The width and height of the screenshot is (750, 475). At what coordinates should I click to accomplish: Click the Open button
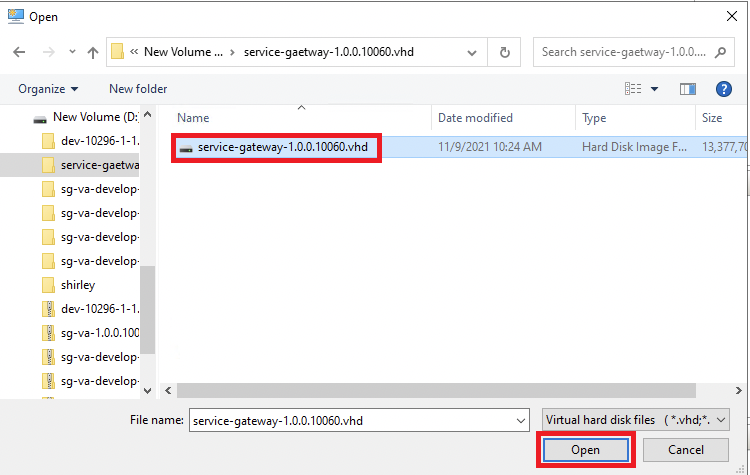585,450
